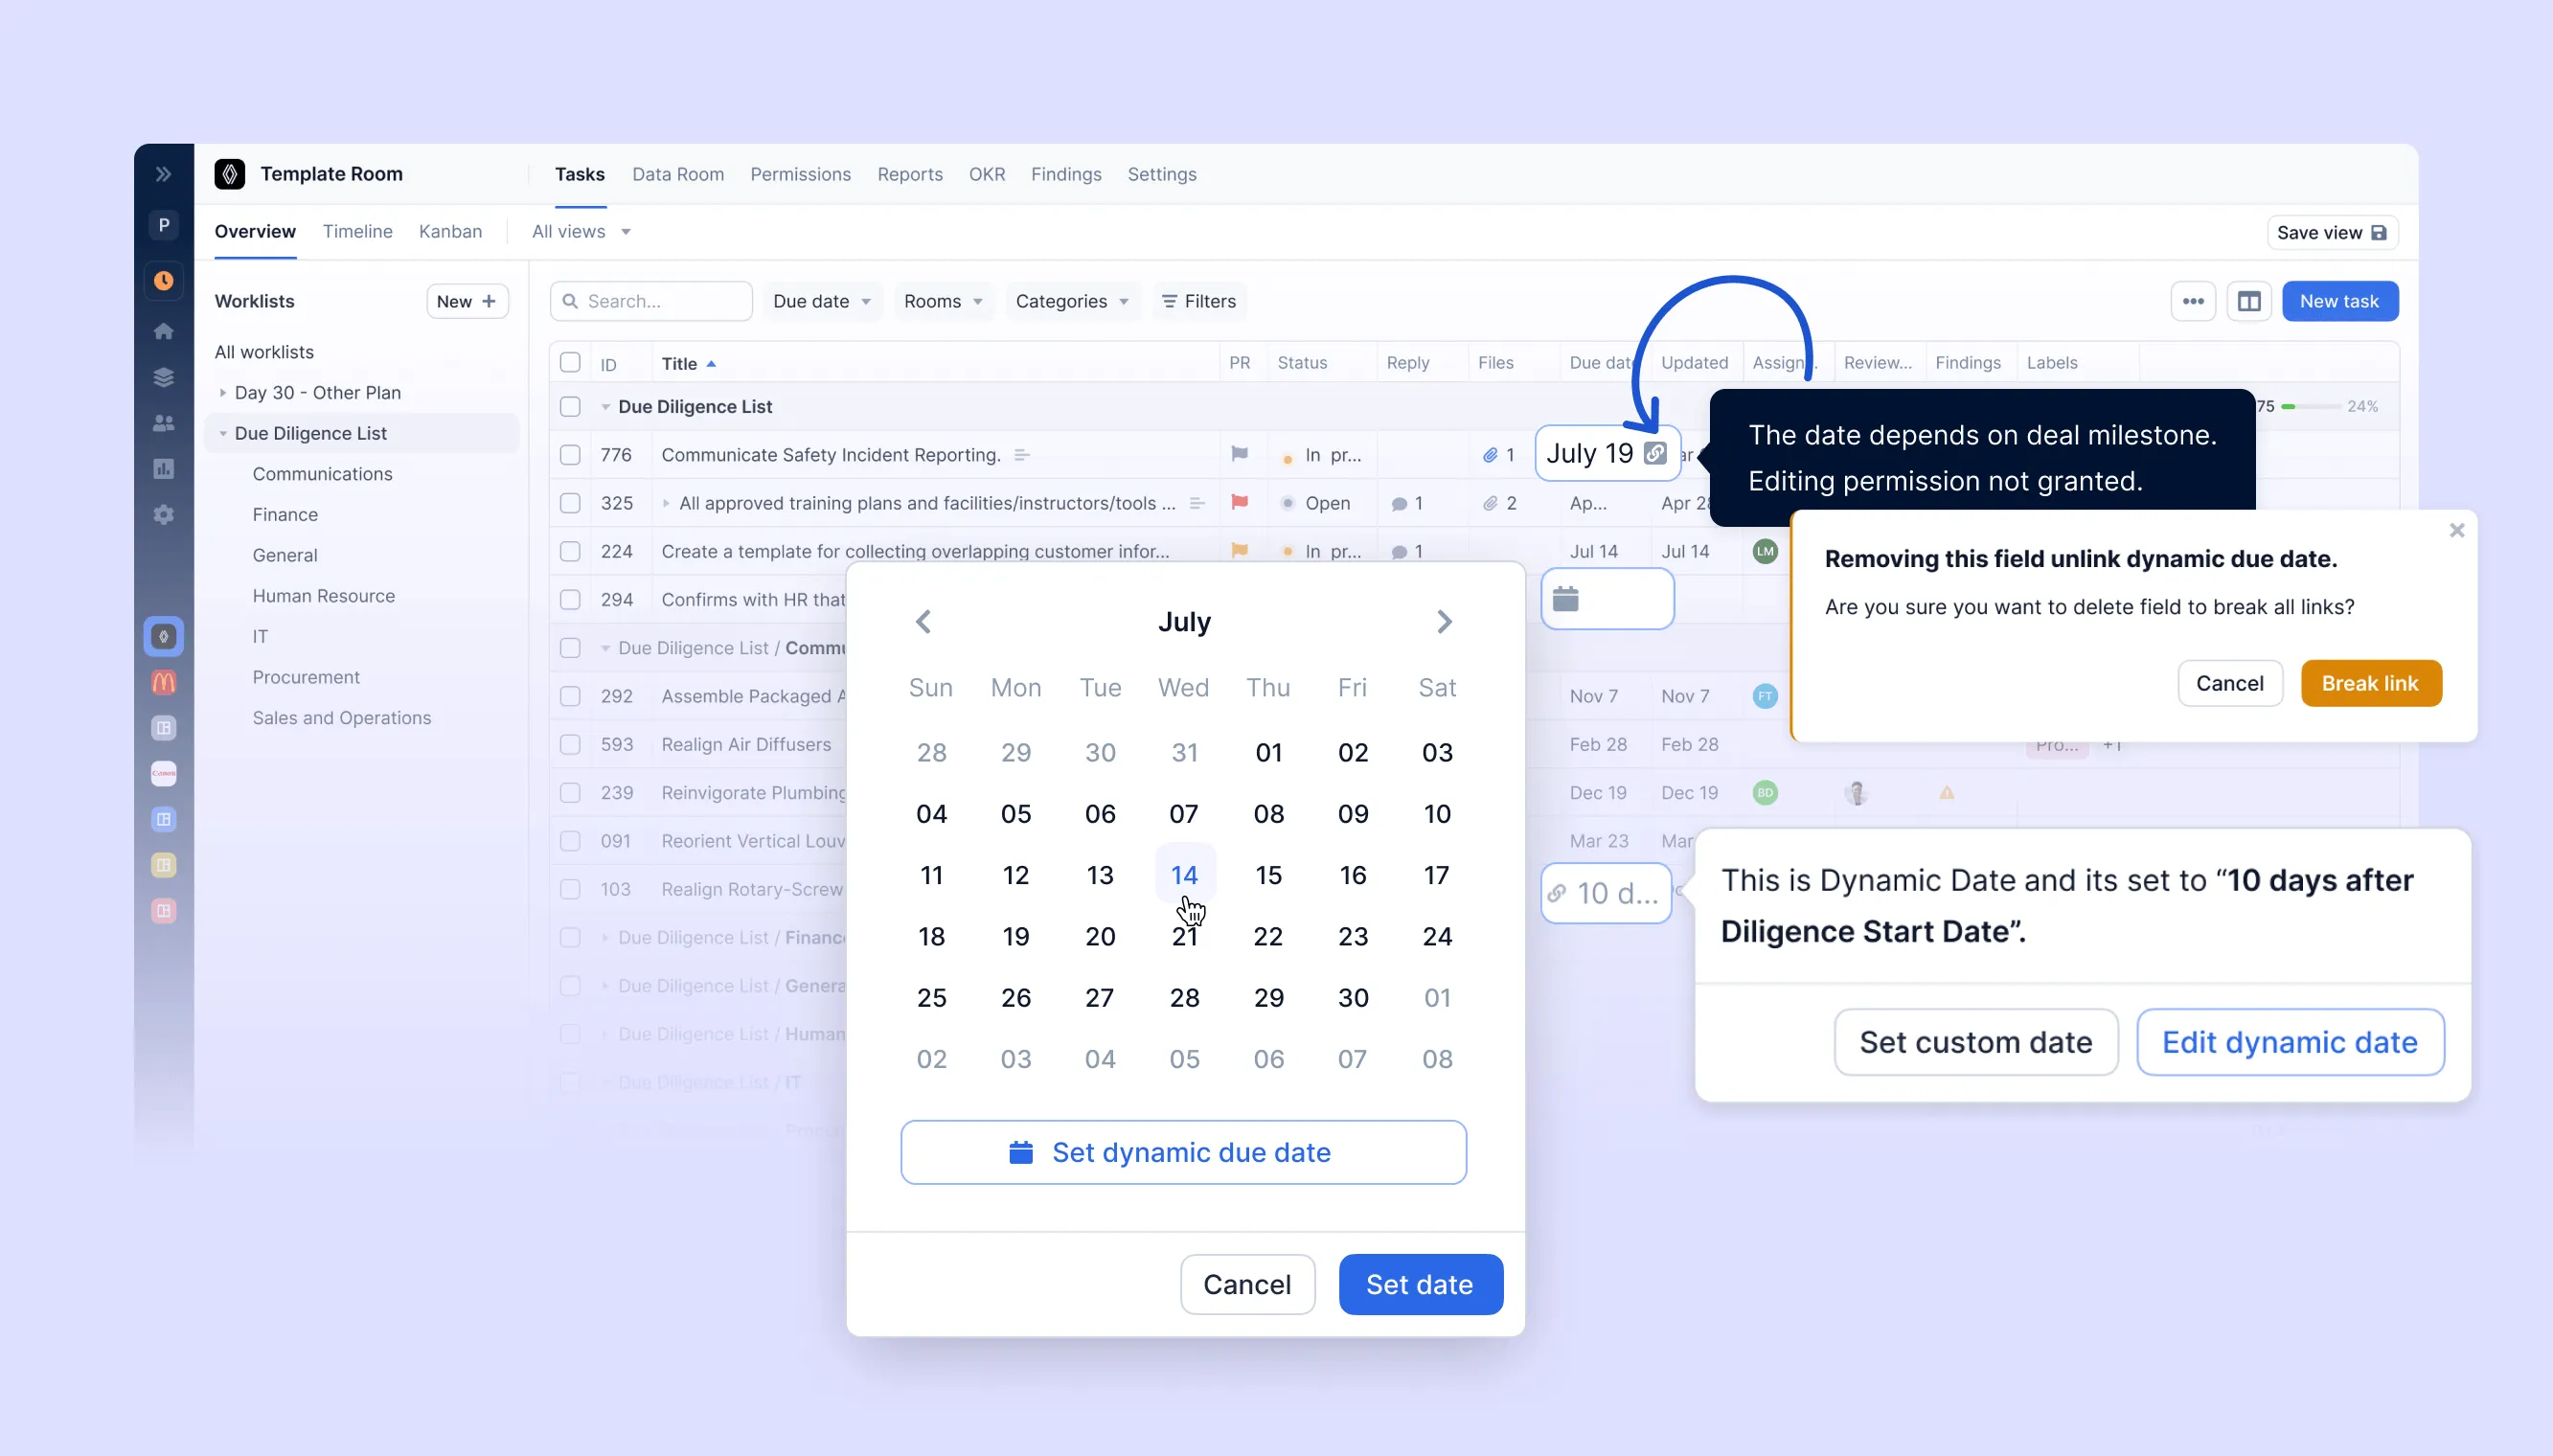The image size is (2553, 1456).
Task: Check the box for task 776
Action: click(570, 455)
